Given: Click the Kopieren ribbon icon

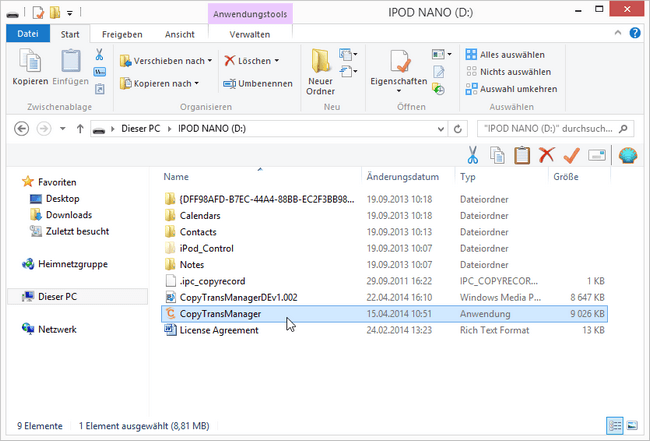Looking at the screenshot, I should click(x=30, y=61).
